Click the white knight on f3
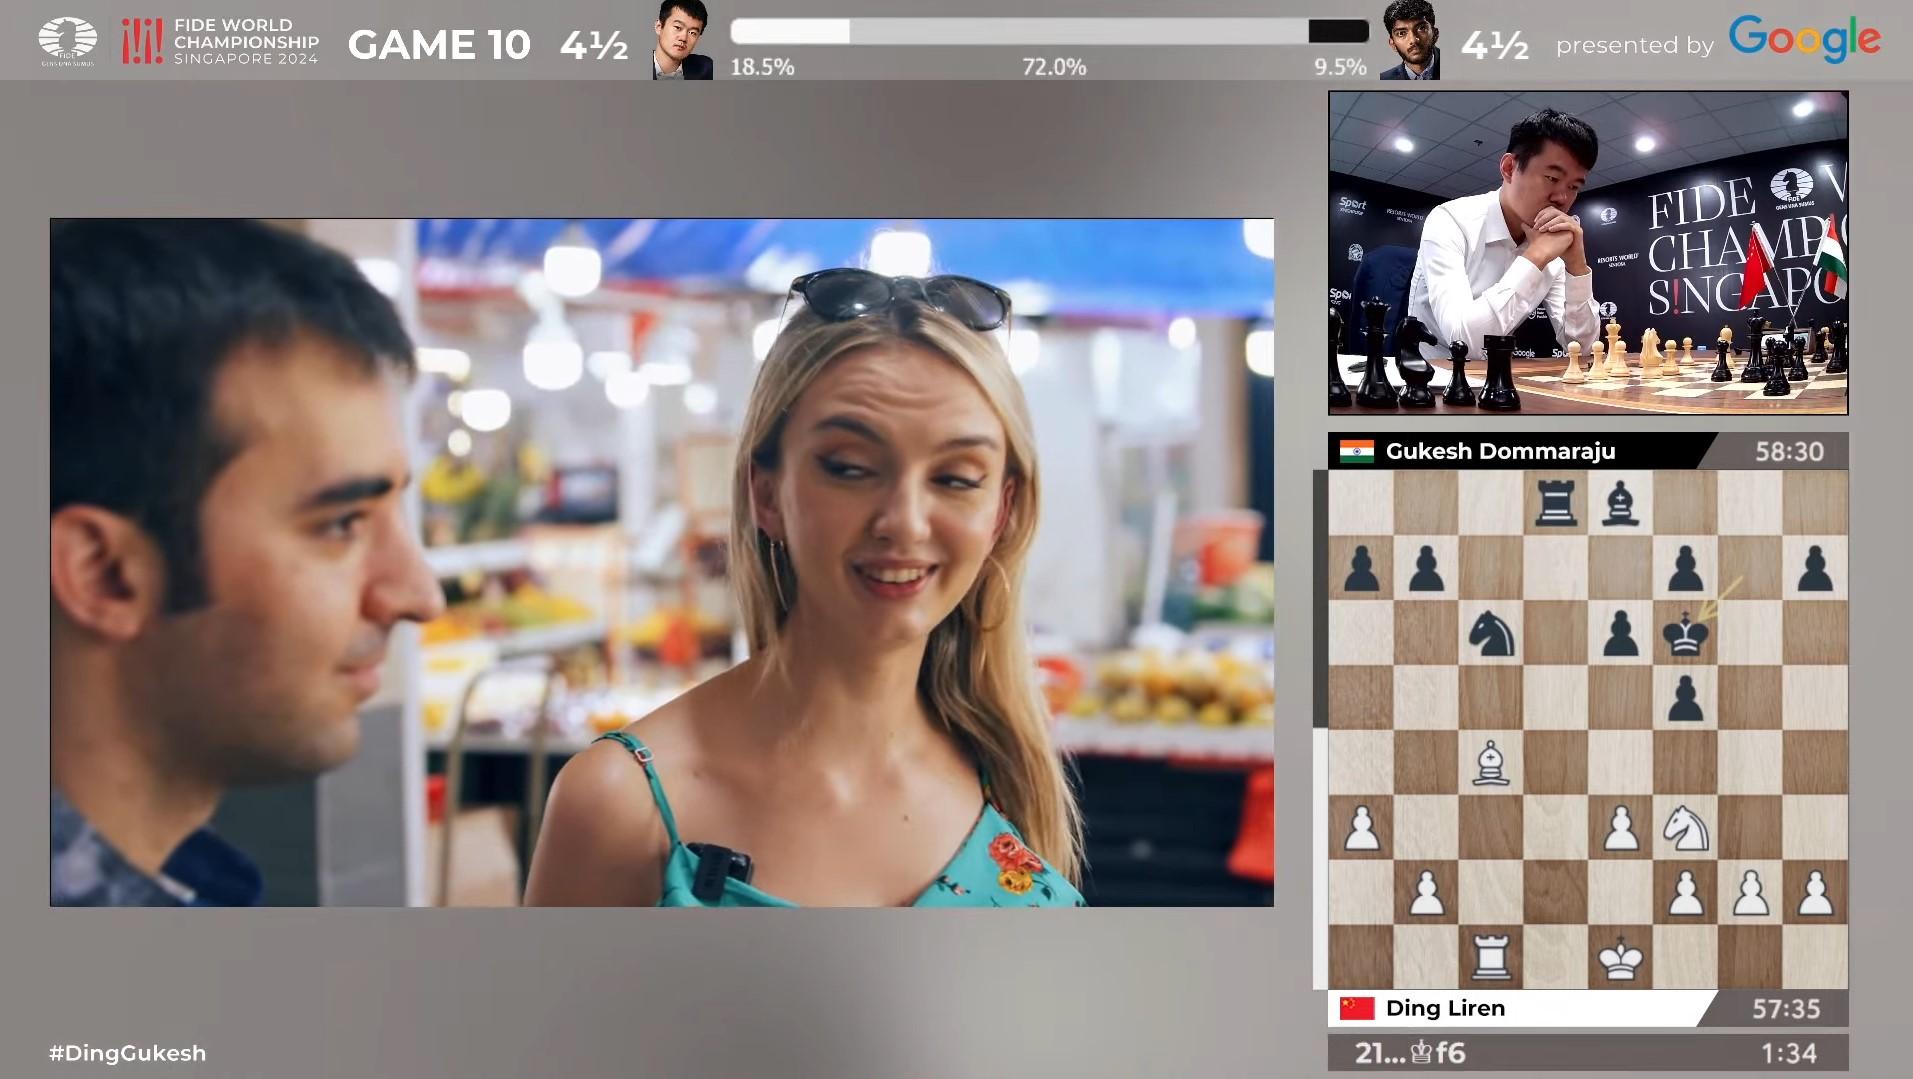The height and width of the screenshot is (1079, 1913). point(1685,829)
